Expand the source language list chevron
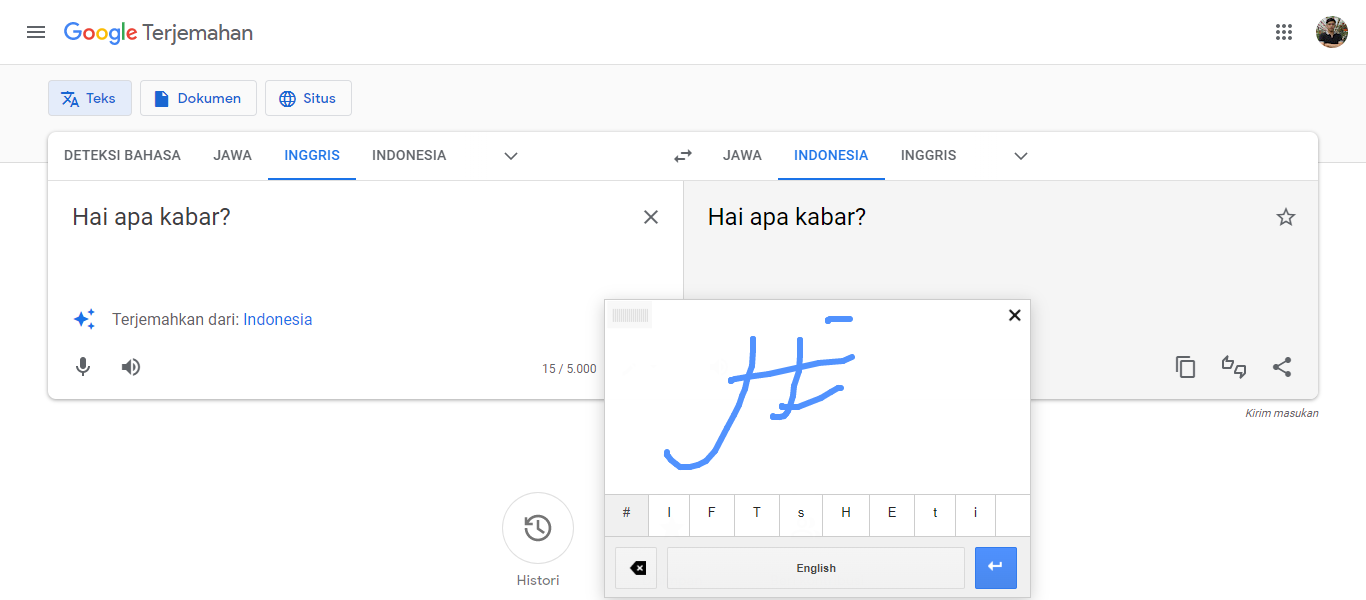 510,156
